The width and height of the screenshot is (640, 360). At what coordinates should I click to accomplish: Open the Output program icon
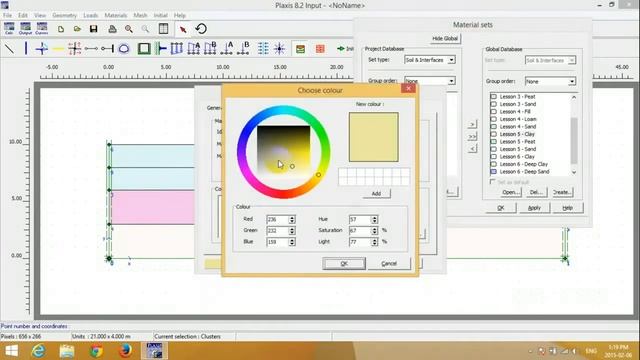(x=25, y=29)
